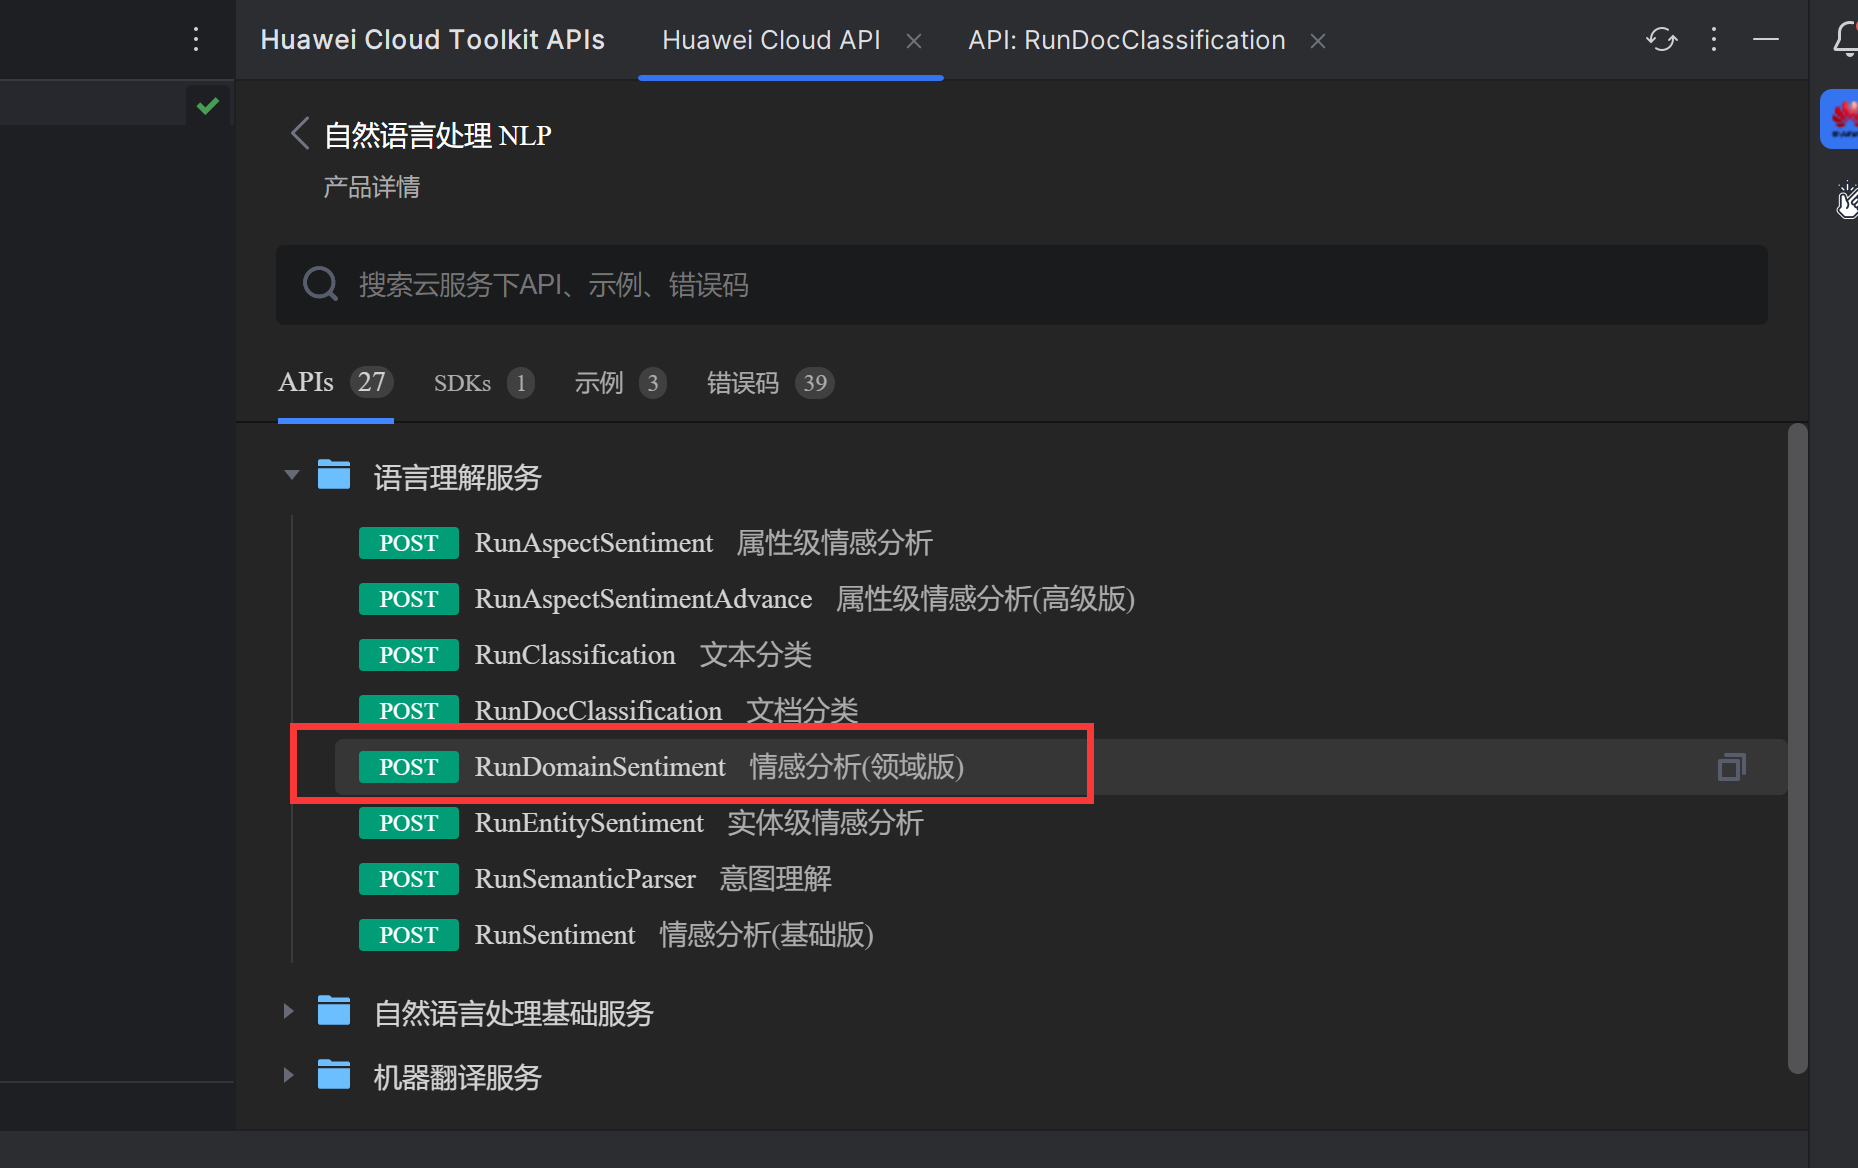Open the 产品详情 link
Screen dimensions: 1858x1168
372,187
